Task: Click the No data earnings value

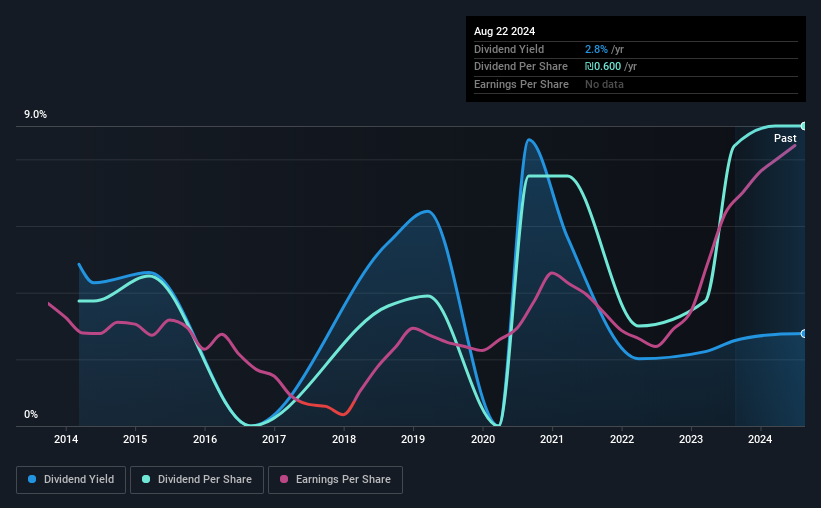Action: 604,84
